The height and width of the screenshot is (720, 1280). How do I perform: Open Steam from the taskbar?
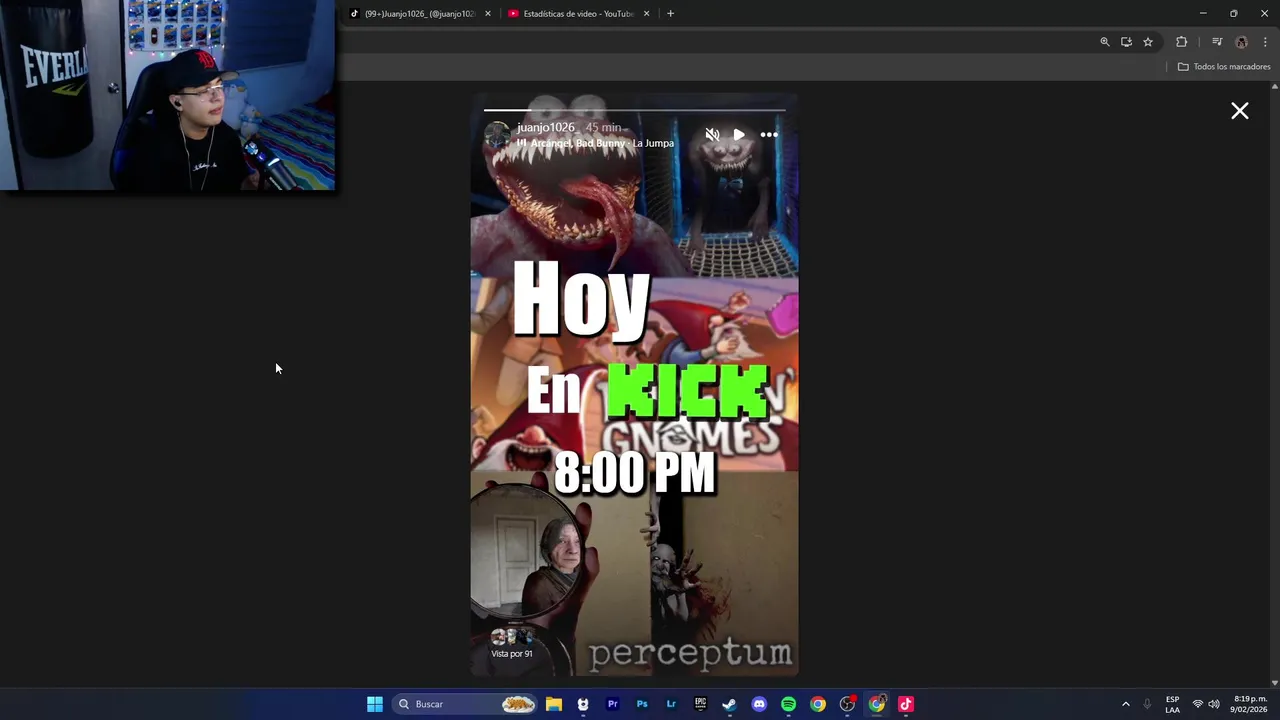click(x=730, y=704)
